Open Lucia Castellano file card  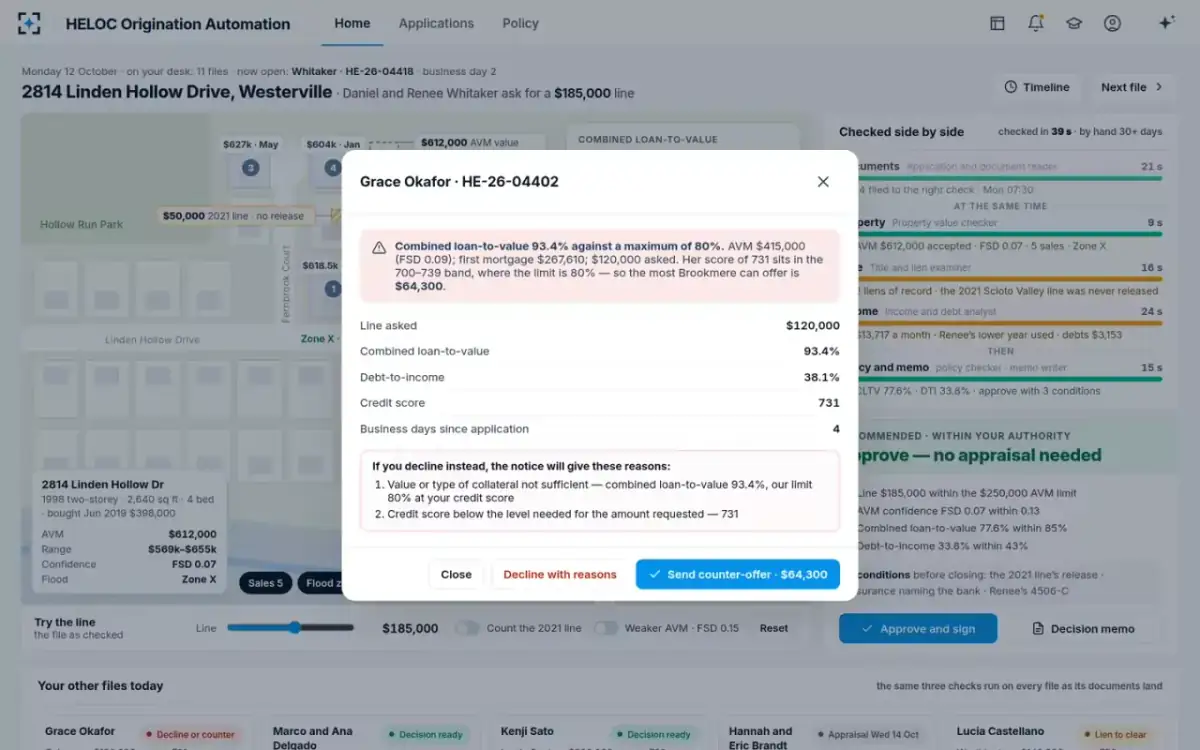(1057, 733)
